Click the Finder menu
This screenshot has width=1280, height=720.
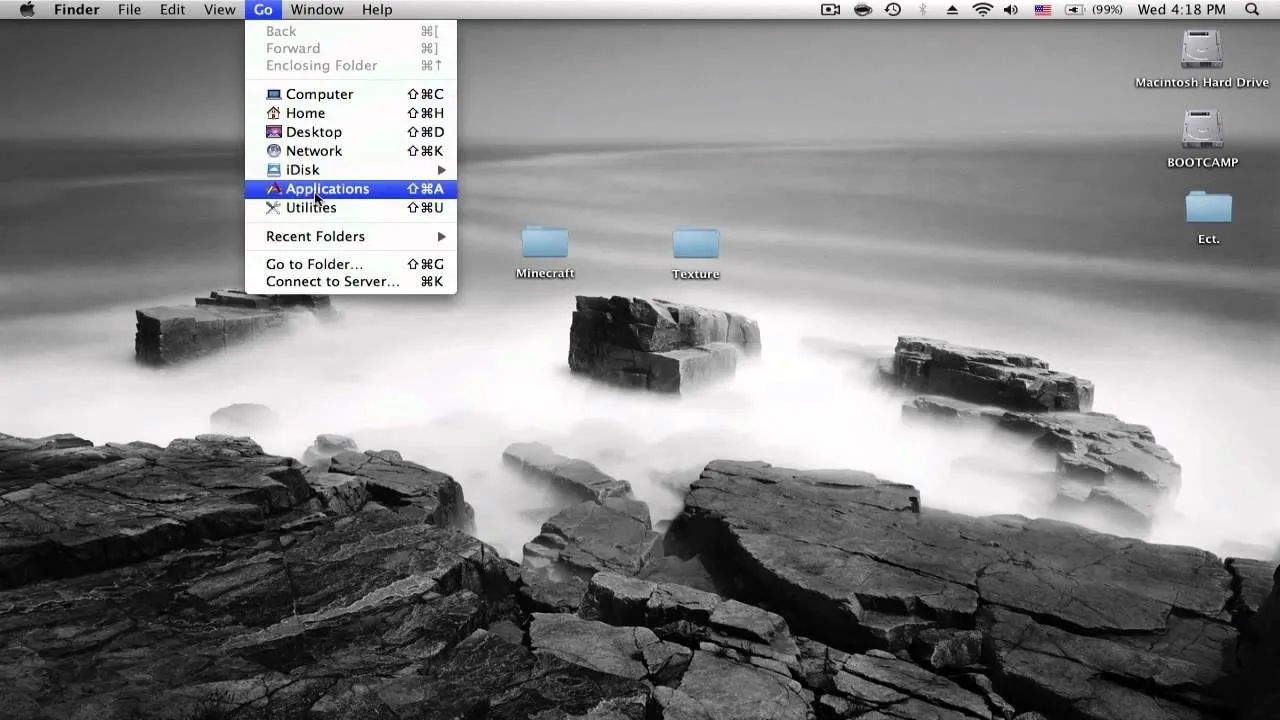[76, 9]
